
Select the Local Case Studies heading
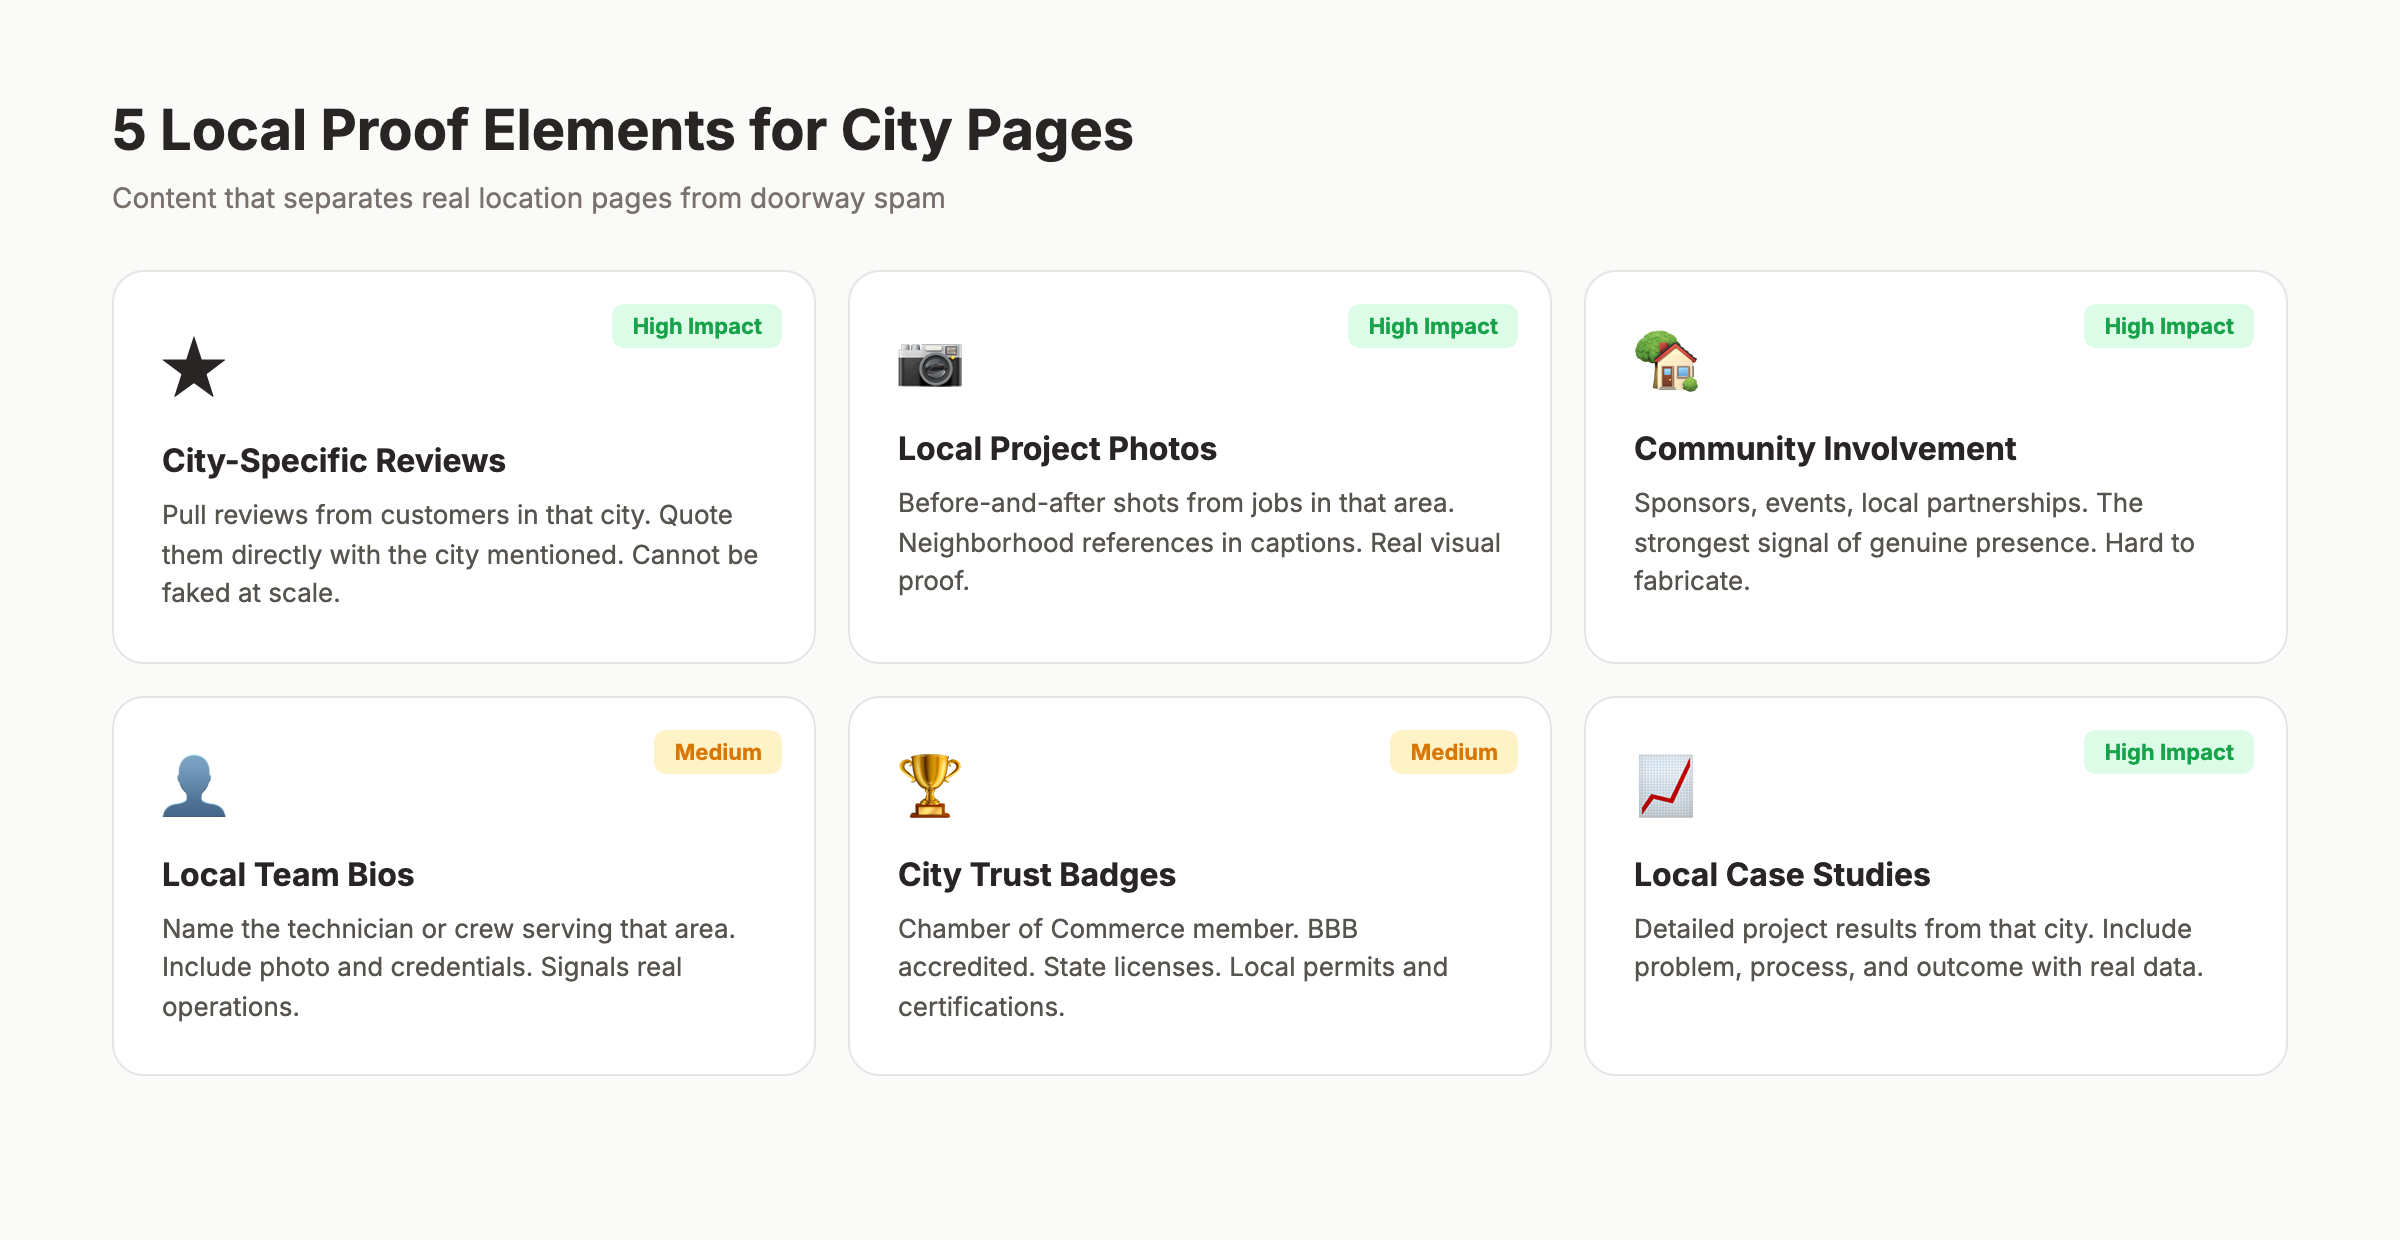point(1782,874)
